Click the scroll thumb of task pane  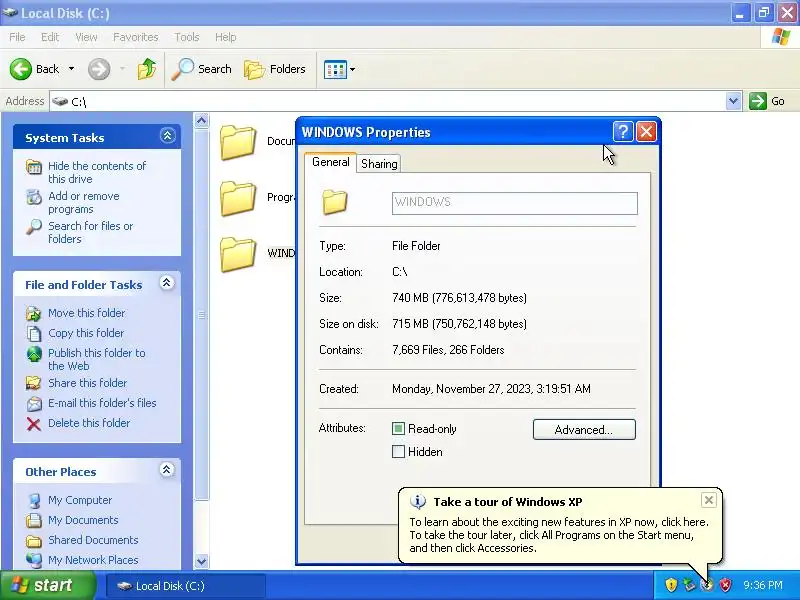pyautogui.click(x=202, y=314)
